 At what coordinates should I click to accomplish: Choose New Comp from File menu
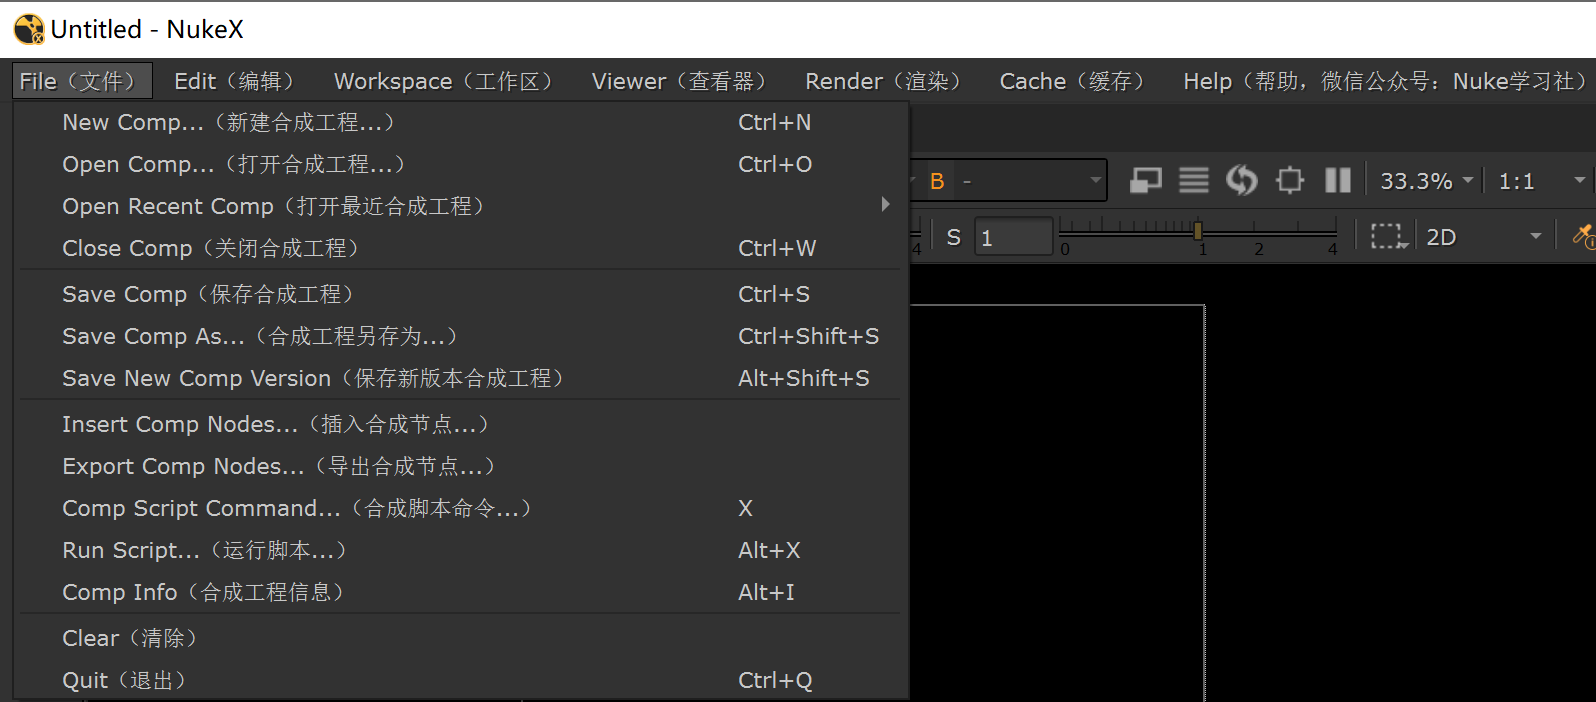tap(461, 122)
